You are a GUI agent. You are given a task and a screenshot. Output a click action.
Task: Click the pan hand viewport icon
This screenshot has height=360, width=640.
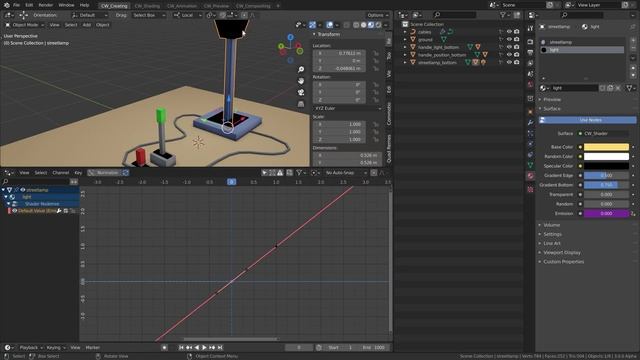[301, 81]
